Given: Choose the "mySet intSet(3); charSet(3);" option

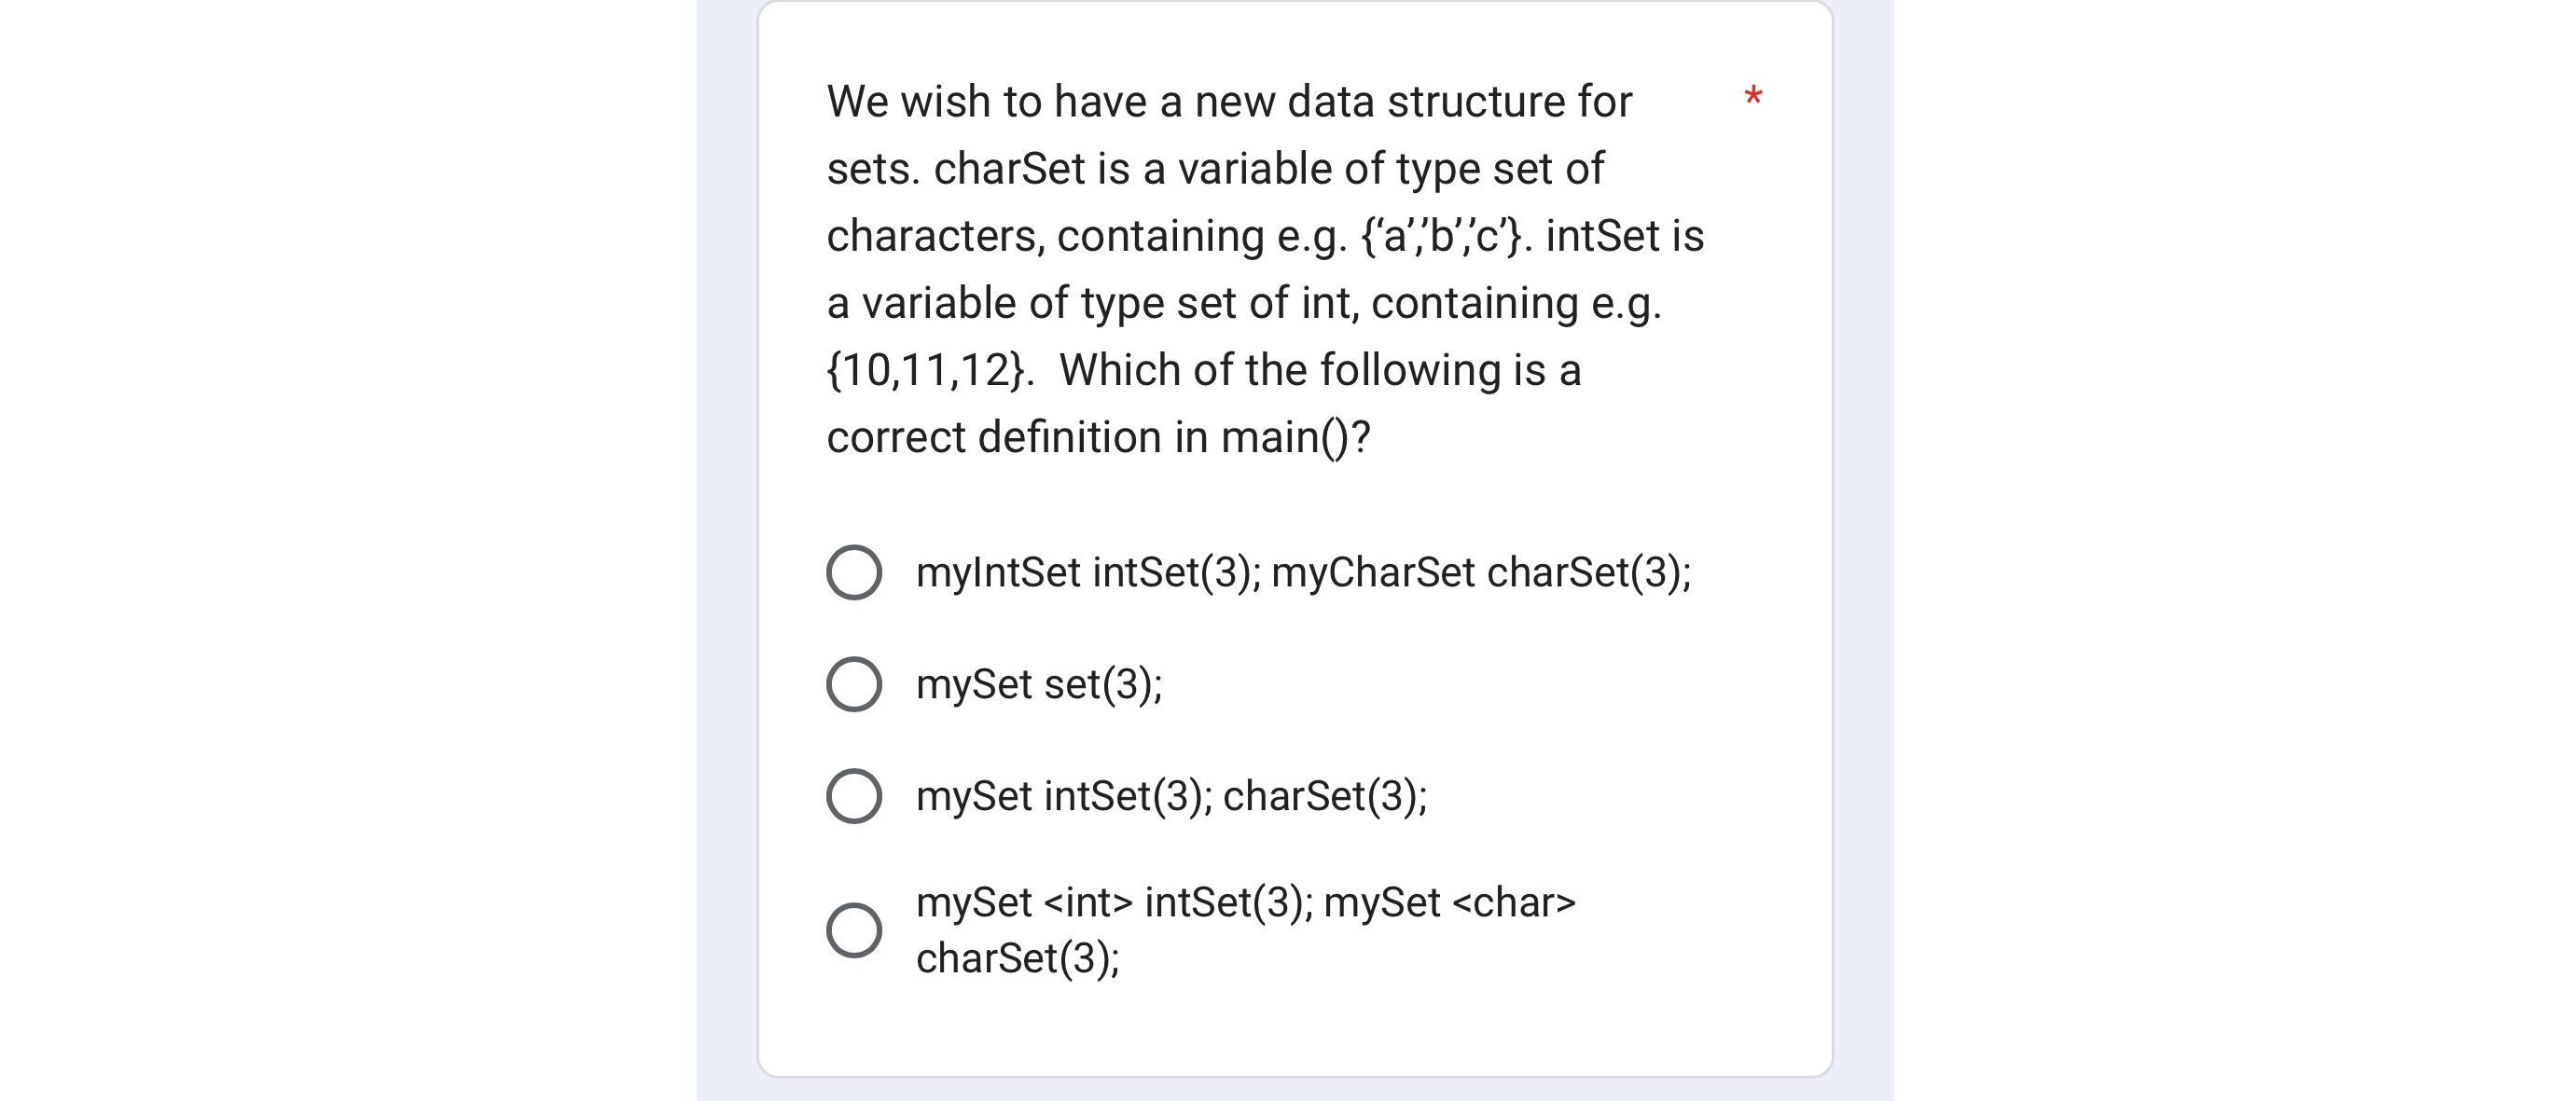Looking at the screenshot, I should [x=1170, y=795].
